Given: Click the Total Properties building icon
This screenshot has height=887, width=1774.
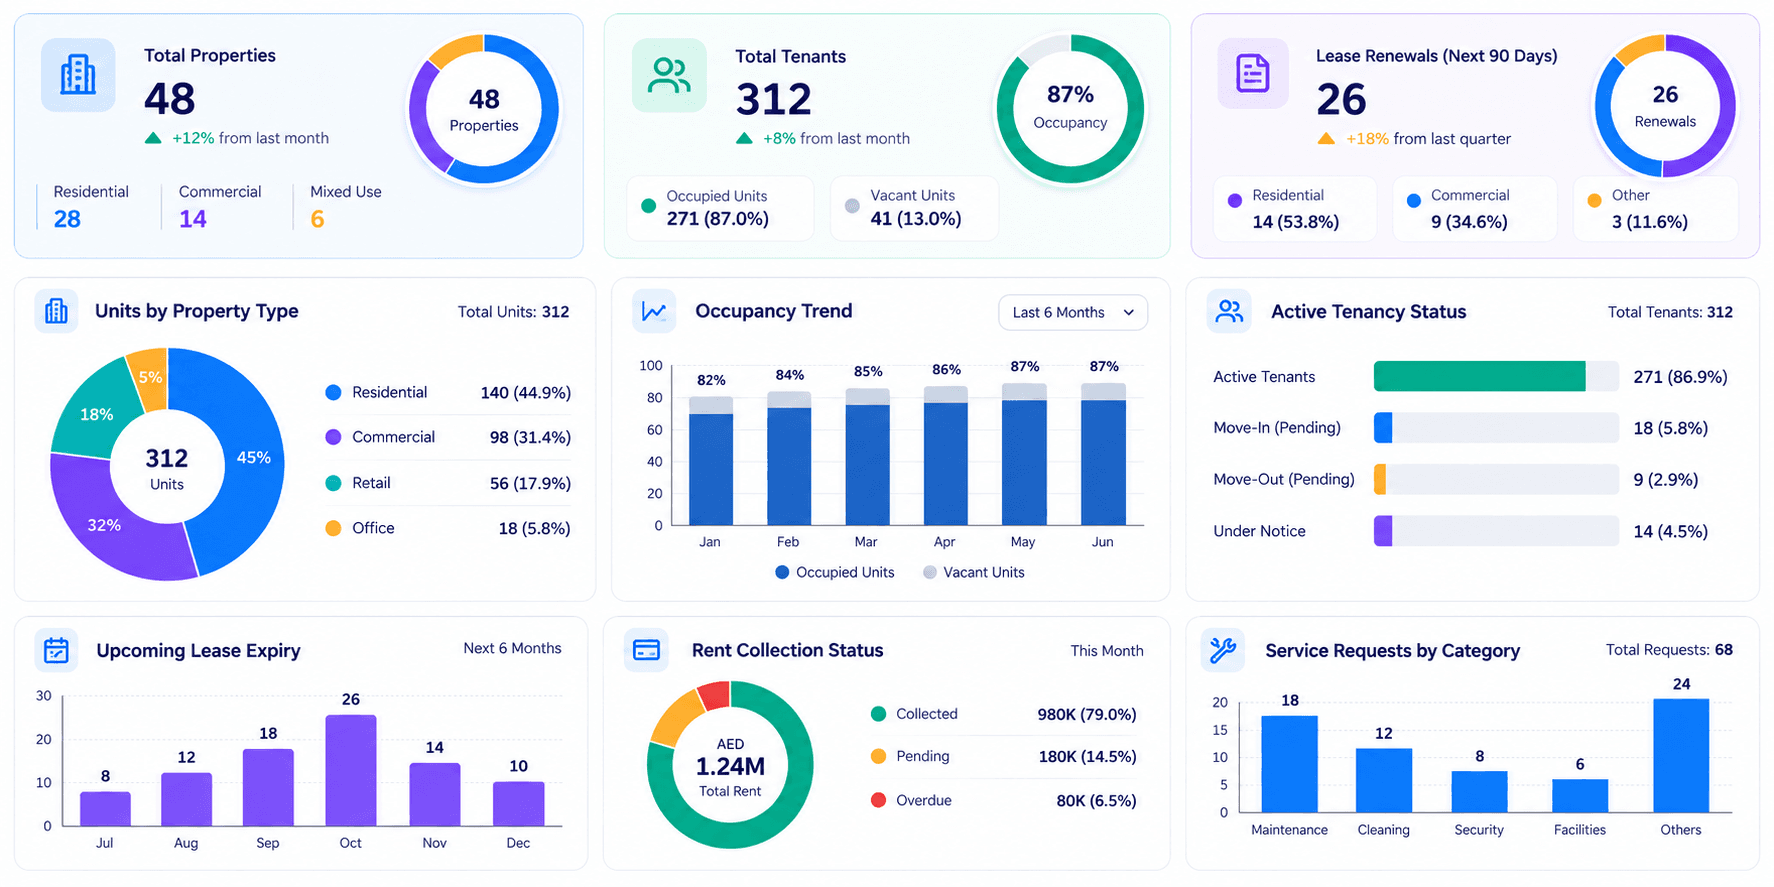Looking at the screenshot, I should 78,75.
